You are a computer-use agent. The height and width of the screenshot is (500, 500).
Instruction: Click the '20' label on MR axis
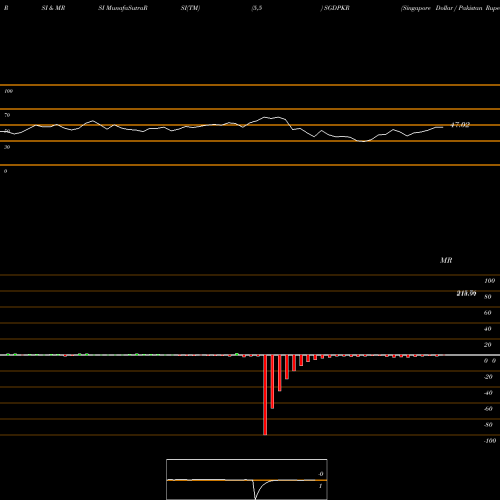coord(488,345)
